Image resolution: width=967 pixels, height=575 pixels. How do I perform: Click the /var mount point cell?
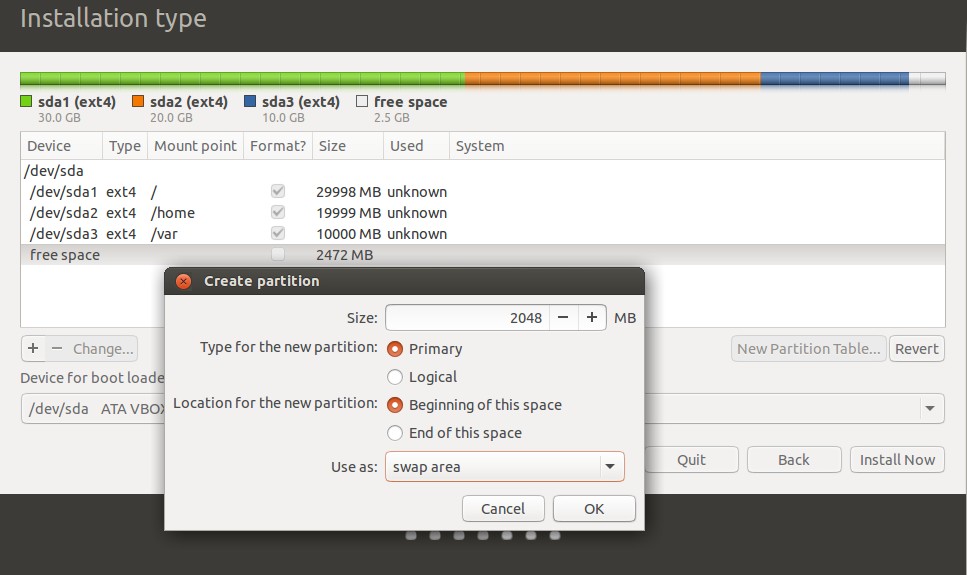(164, 234)
